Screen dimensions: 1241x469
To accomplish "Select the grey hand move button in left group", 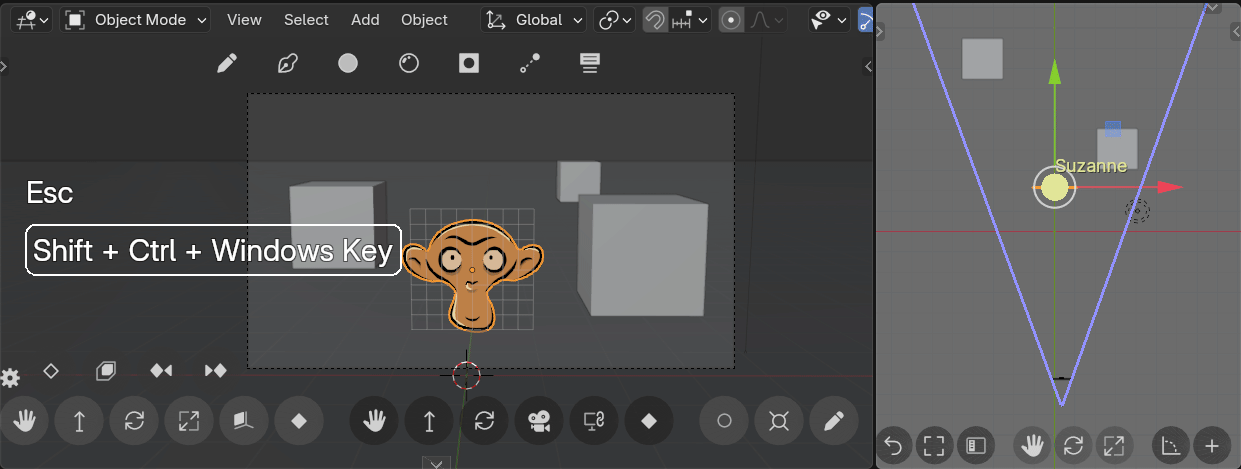I will (x=24, y=421).
